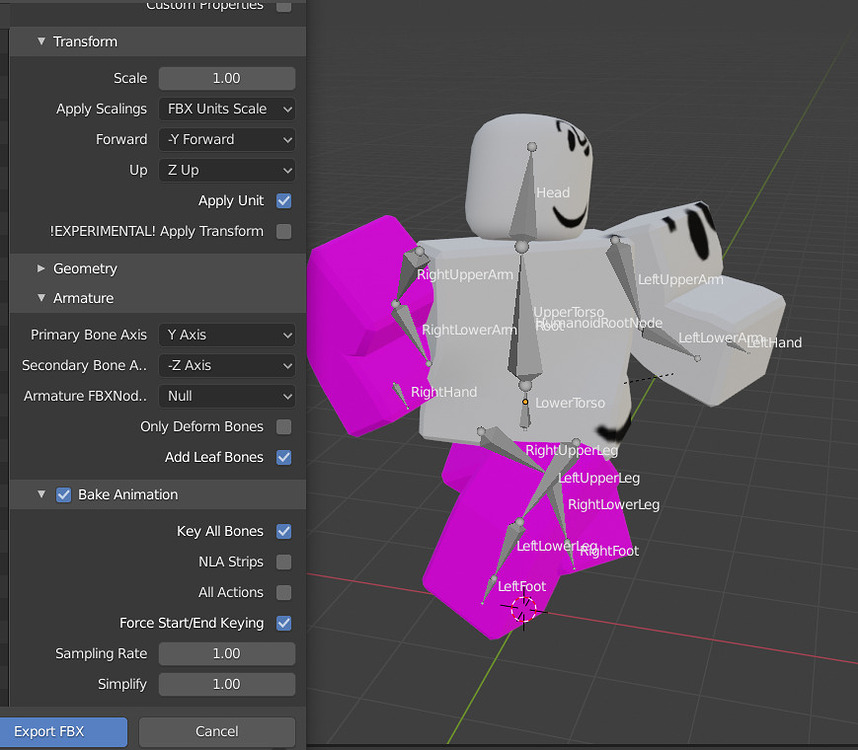
Task: Cancel the export dialog
Action: click(217, 732)
